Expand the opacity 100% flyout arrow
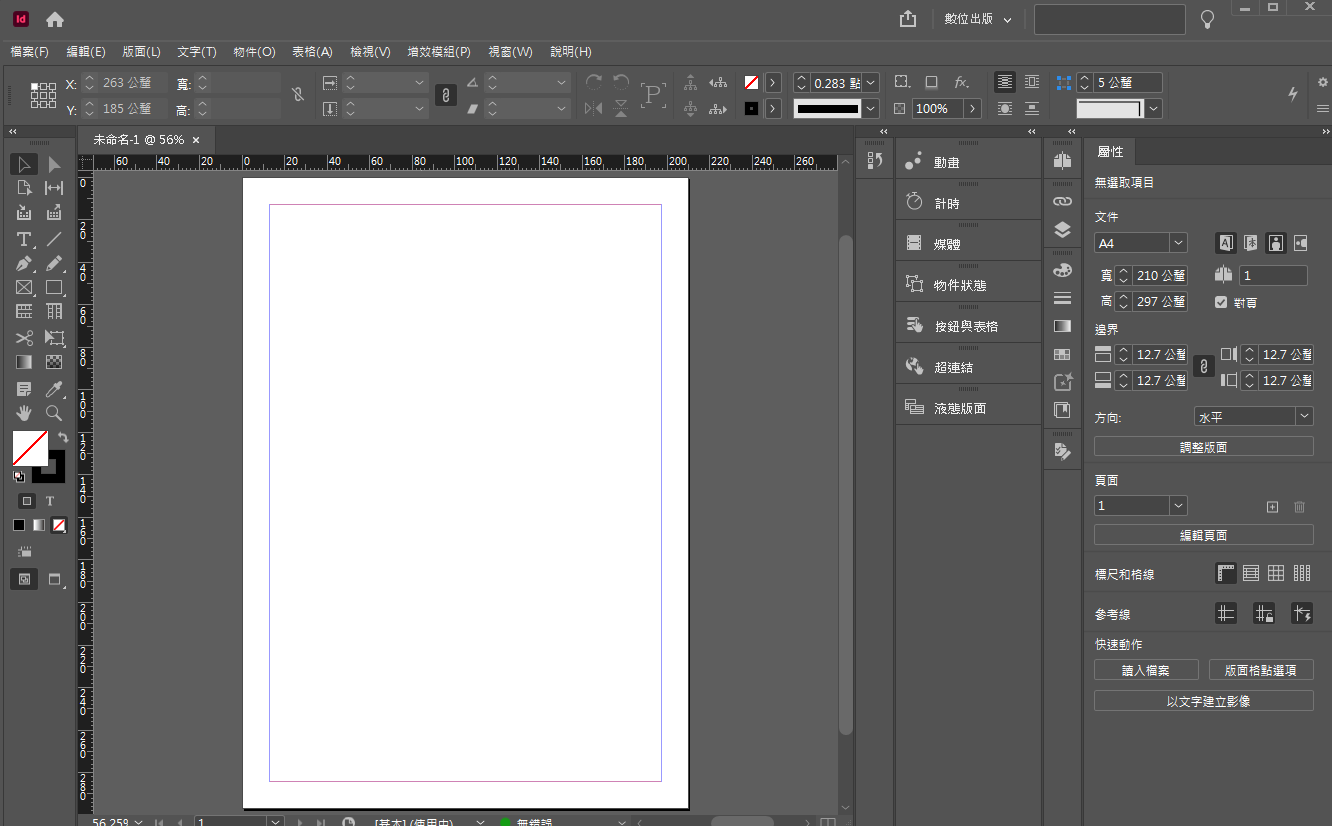 pos(972,108)
